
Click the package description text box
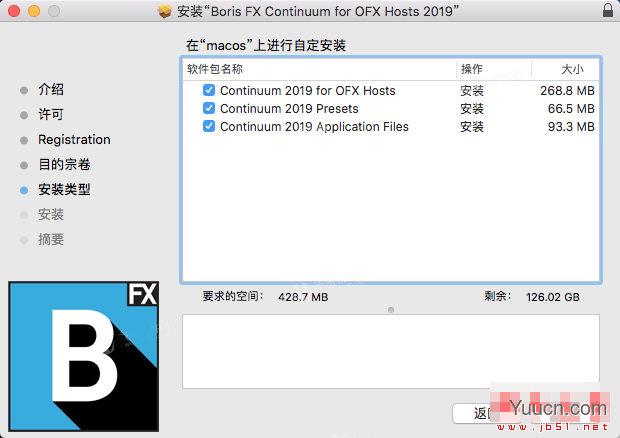[x=391, y=351]
